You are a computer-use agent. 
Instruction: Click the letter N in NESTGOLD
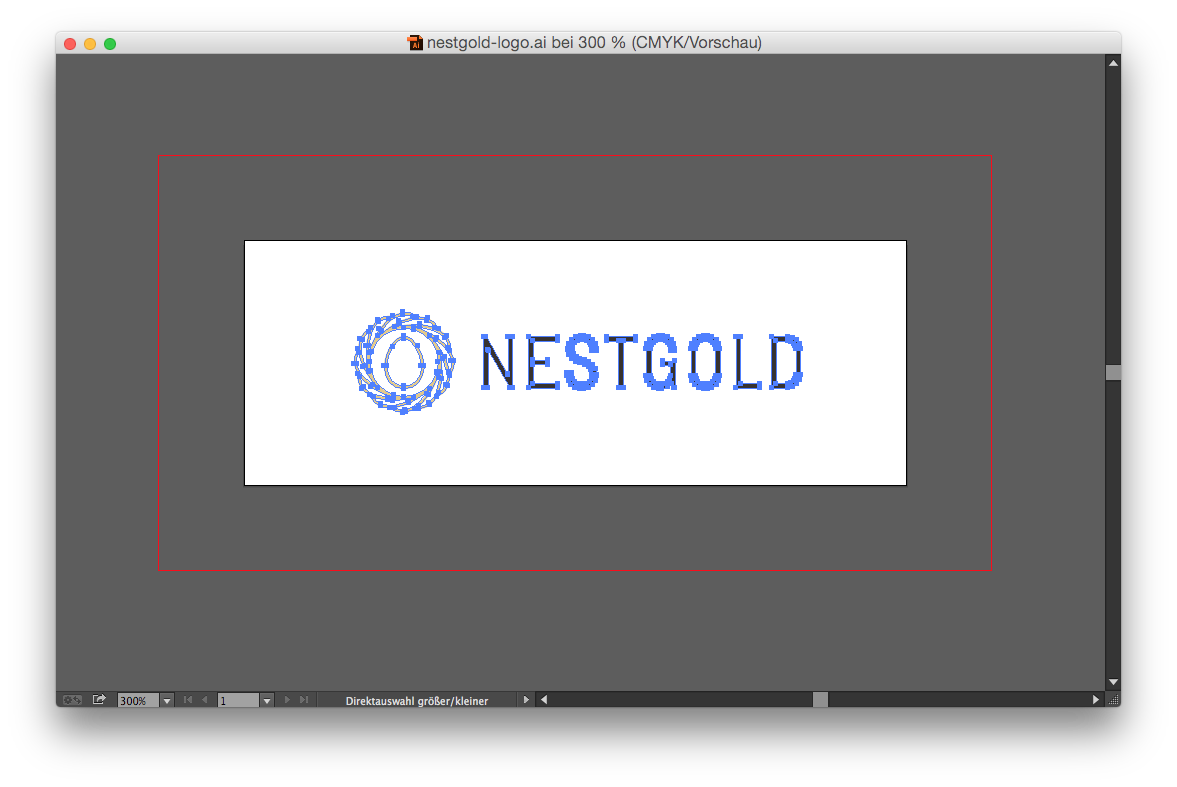498,363
